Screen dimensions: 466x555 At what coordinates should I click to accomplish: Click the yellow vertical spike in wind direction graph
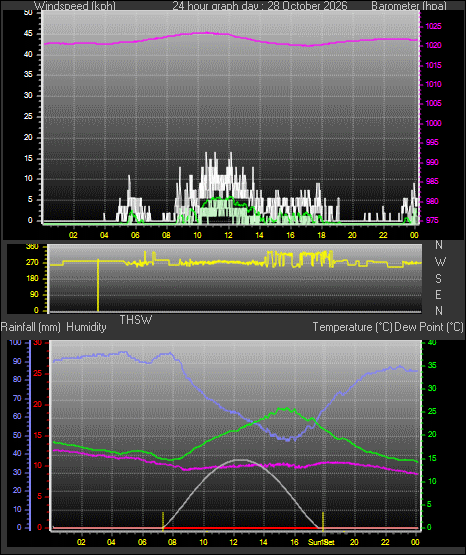(x=98, y=285)
